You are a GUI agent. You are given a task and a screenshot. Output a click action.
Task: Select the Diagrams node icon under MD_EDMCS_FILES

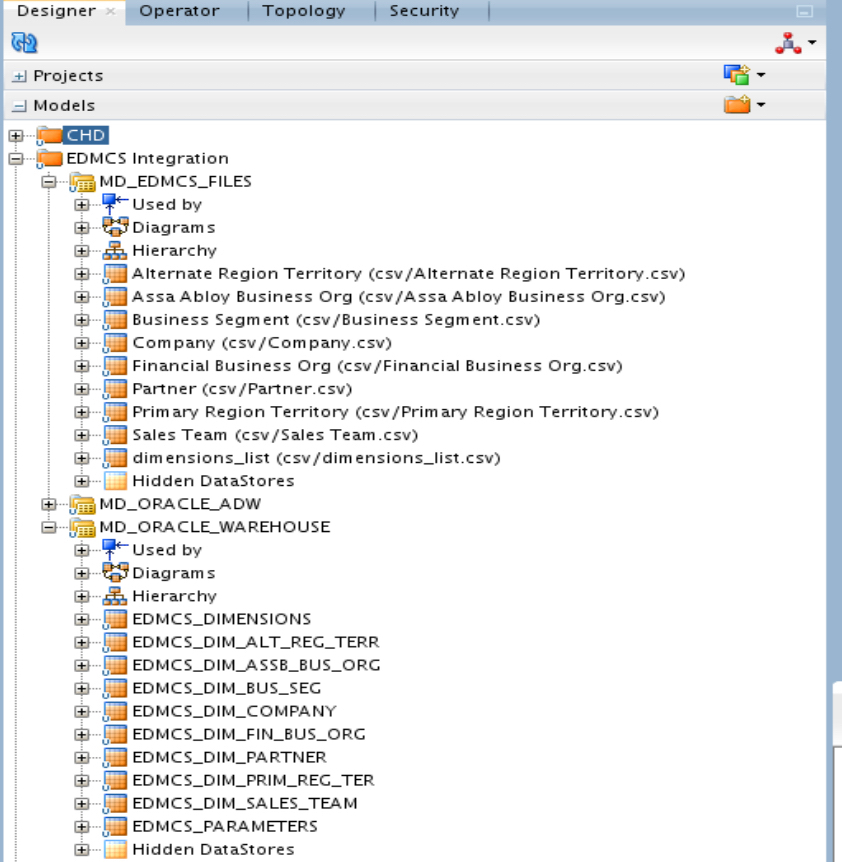[x=113, y=227]
